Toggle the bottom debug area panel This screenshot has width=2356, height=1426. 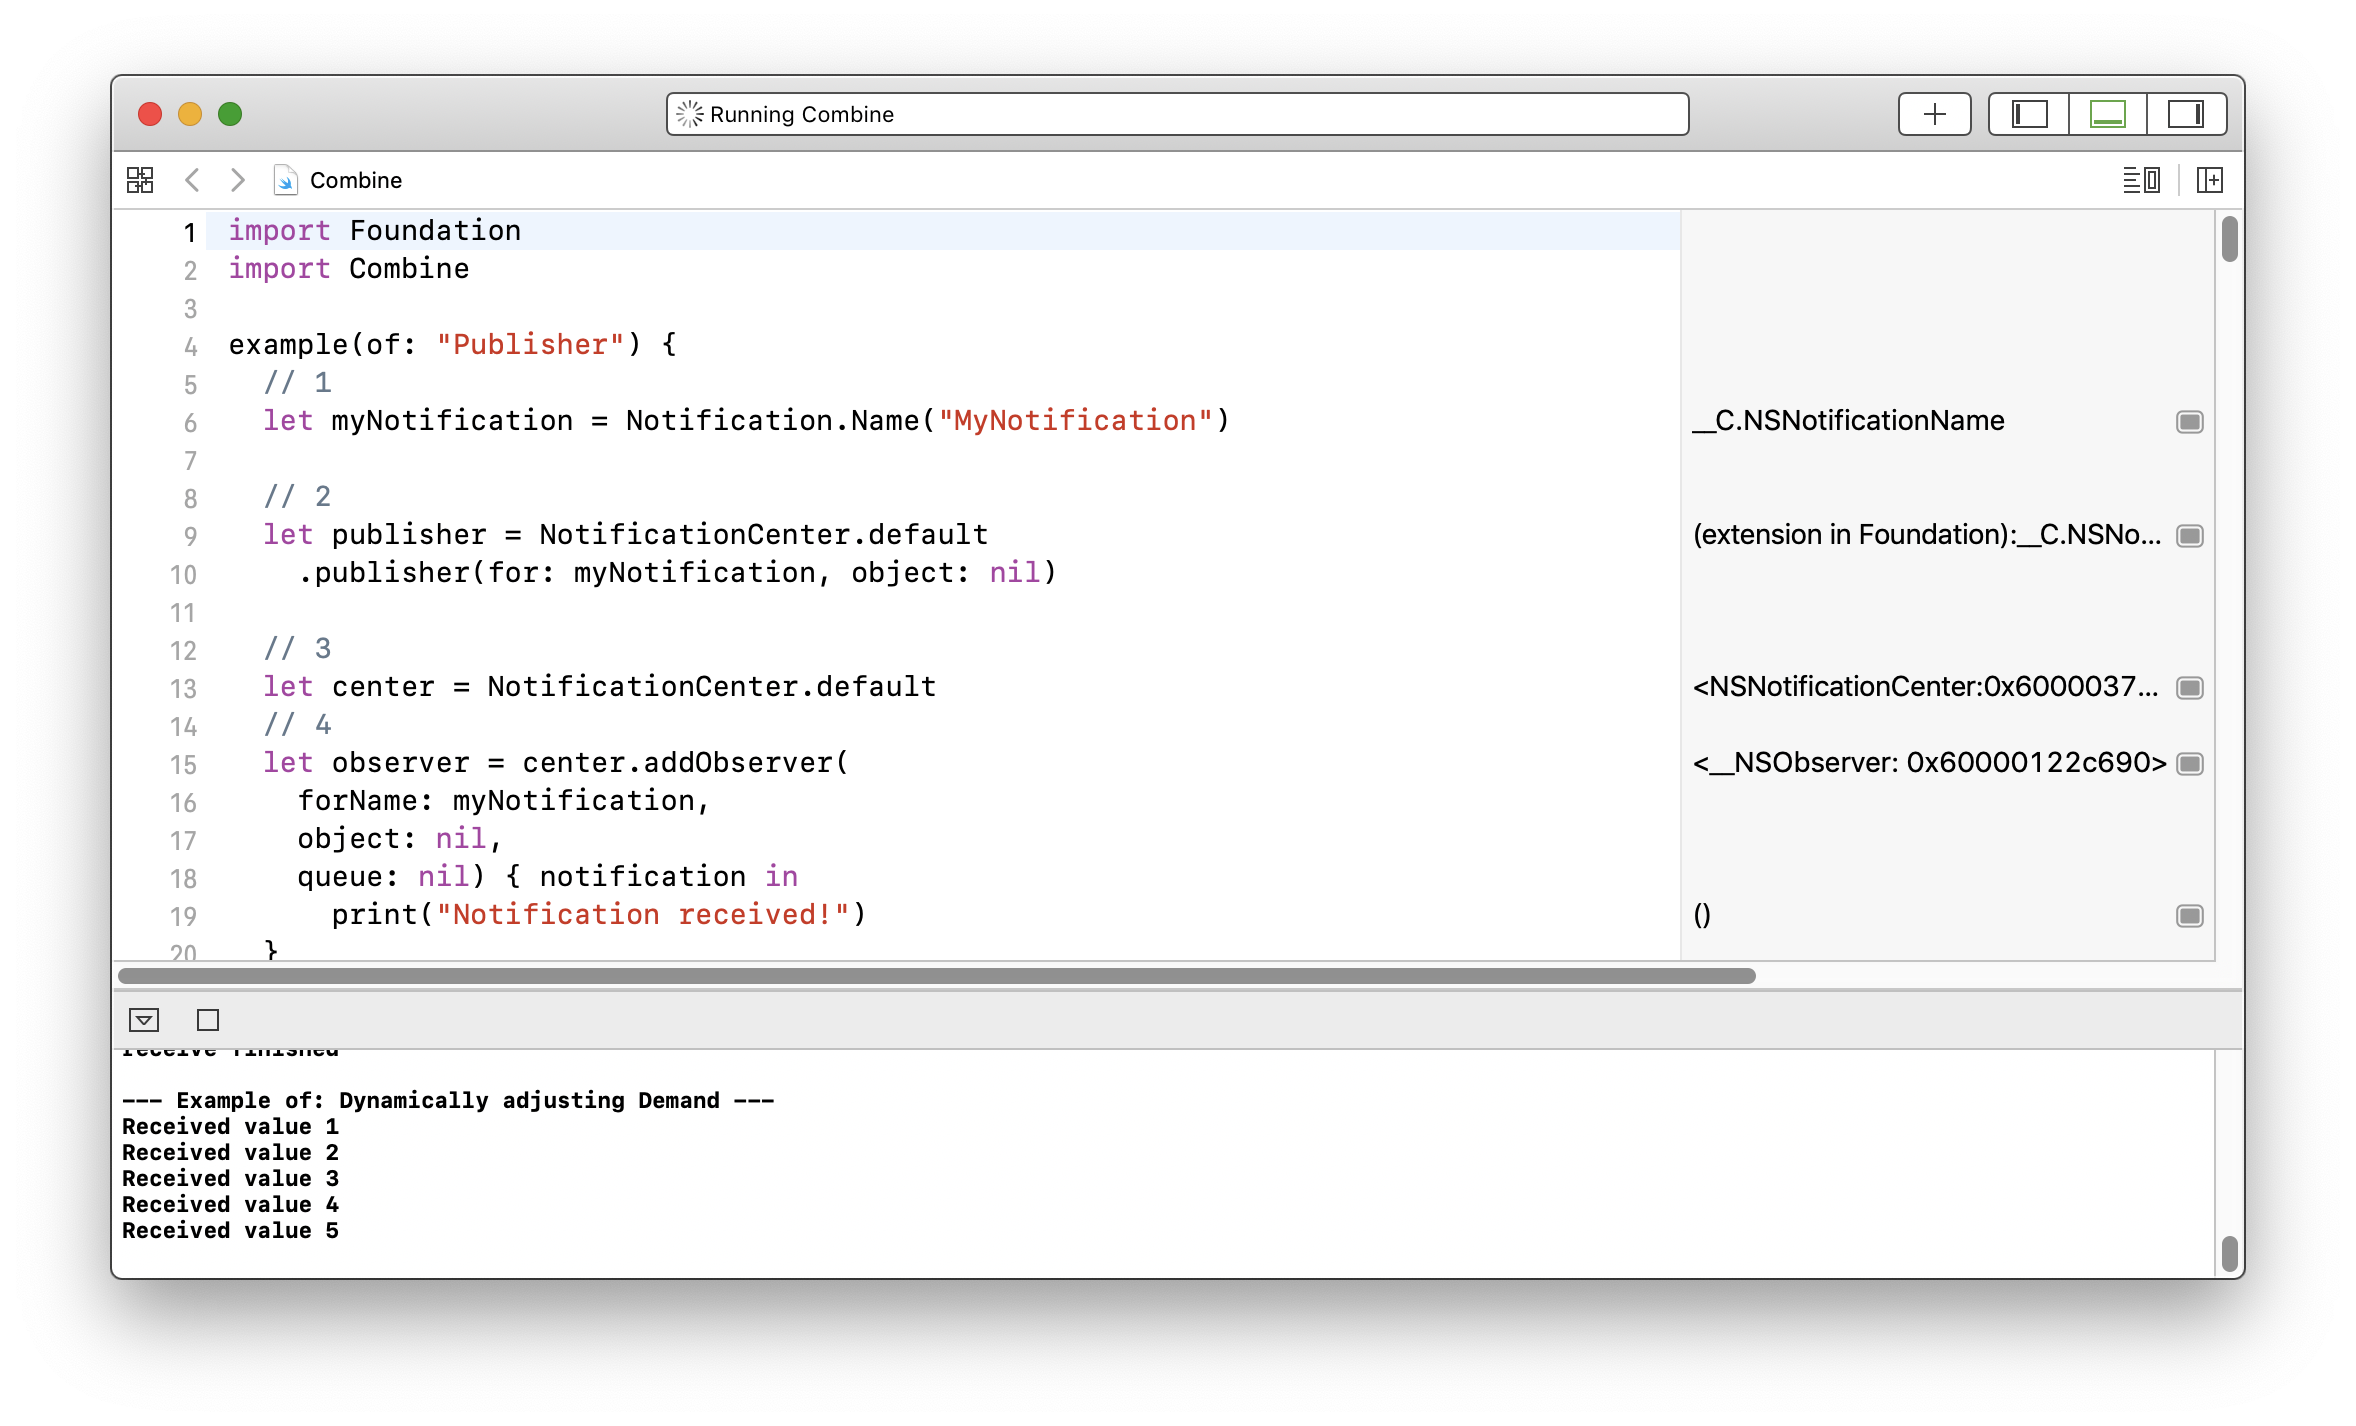(x=2107, y=114)
